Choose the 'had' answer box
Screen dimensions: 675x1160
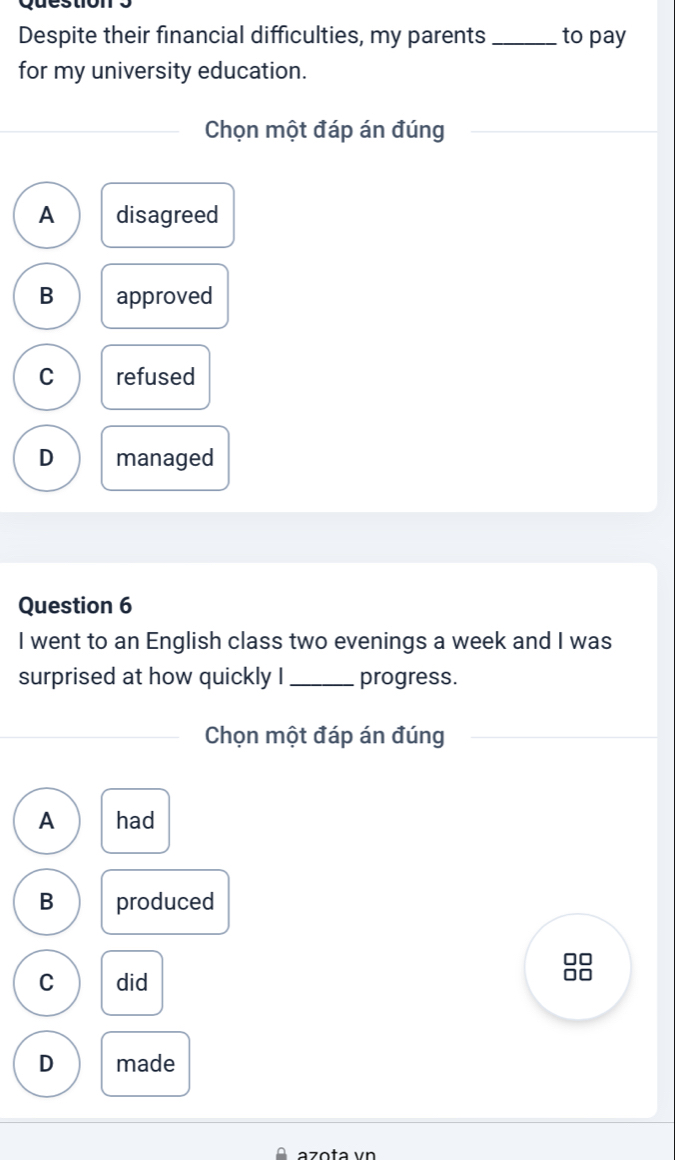(x=135, y=821)
